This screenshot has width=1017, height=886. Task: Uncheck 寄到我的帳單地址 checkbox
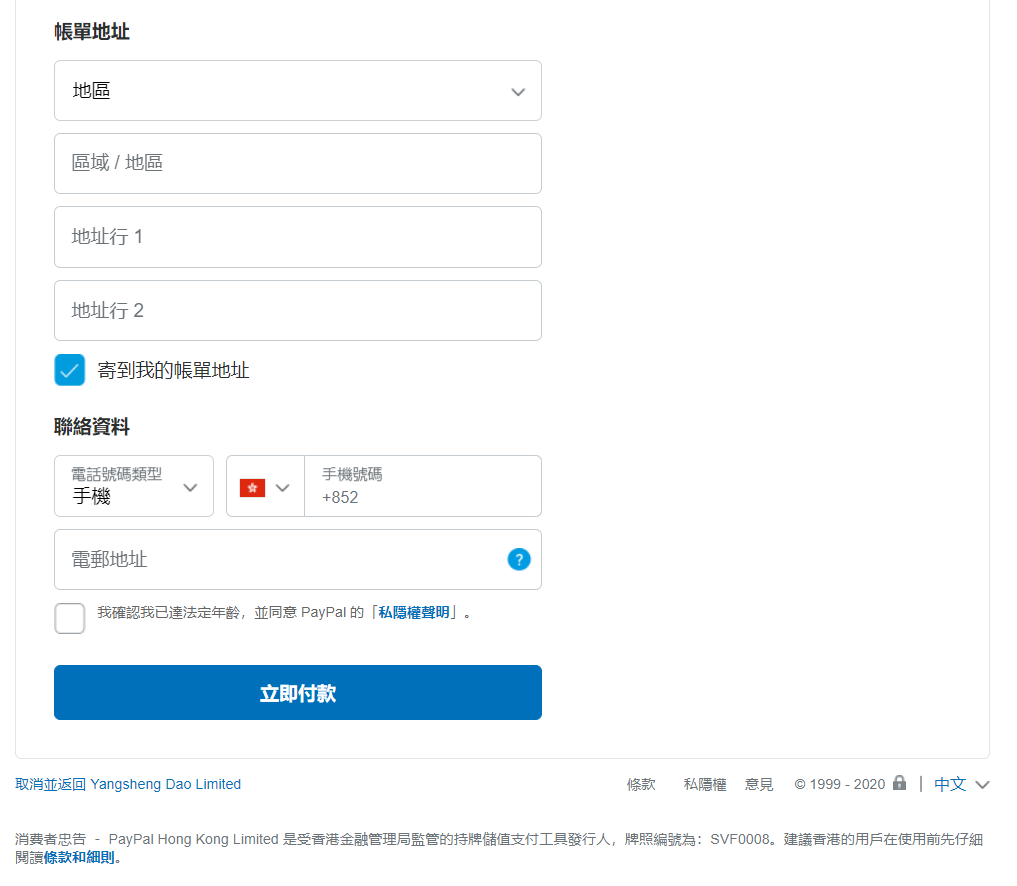[x=69, y=370]
